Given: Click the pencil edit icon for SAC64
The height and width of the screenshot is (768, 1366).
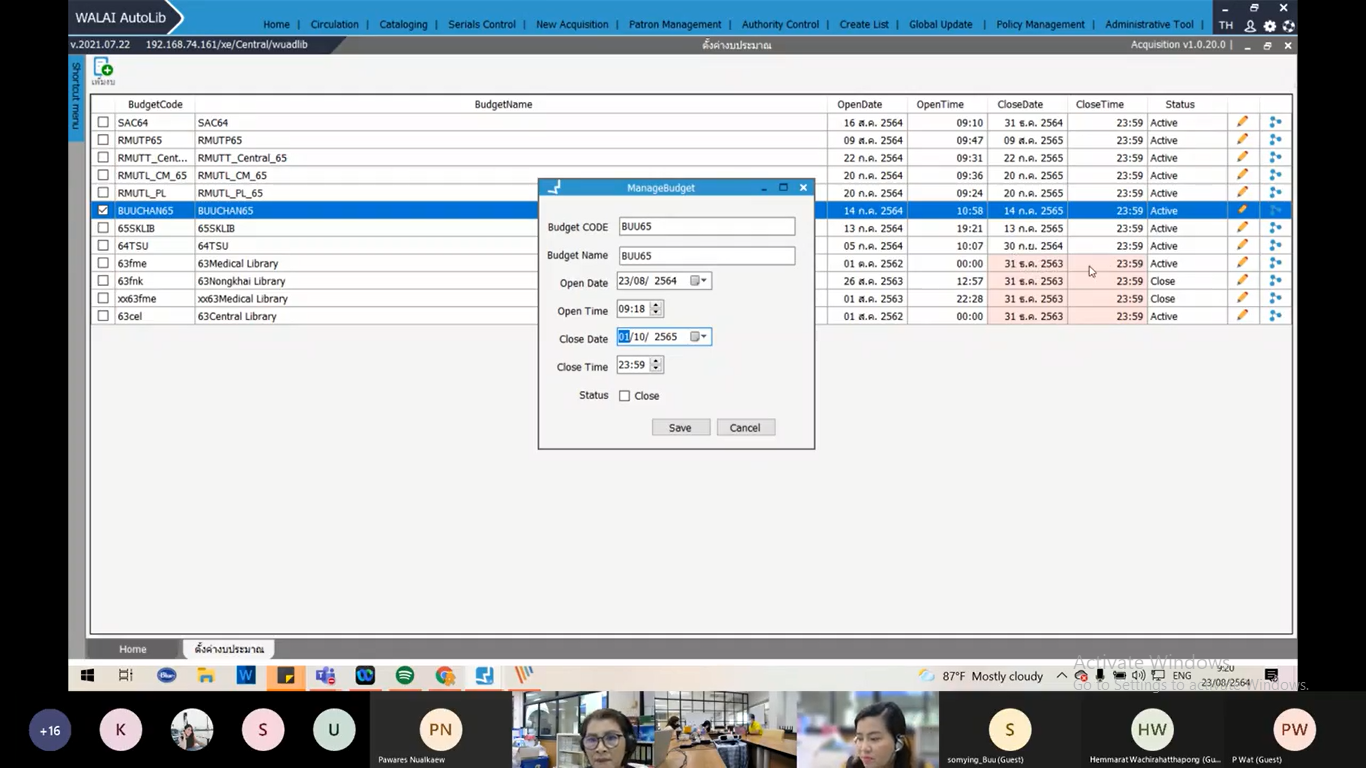Looking at the screenshot, I should coord(1242,122).
